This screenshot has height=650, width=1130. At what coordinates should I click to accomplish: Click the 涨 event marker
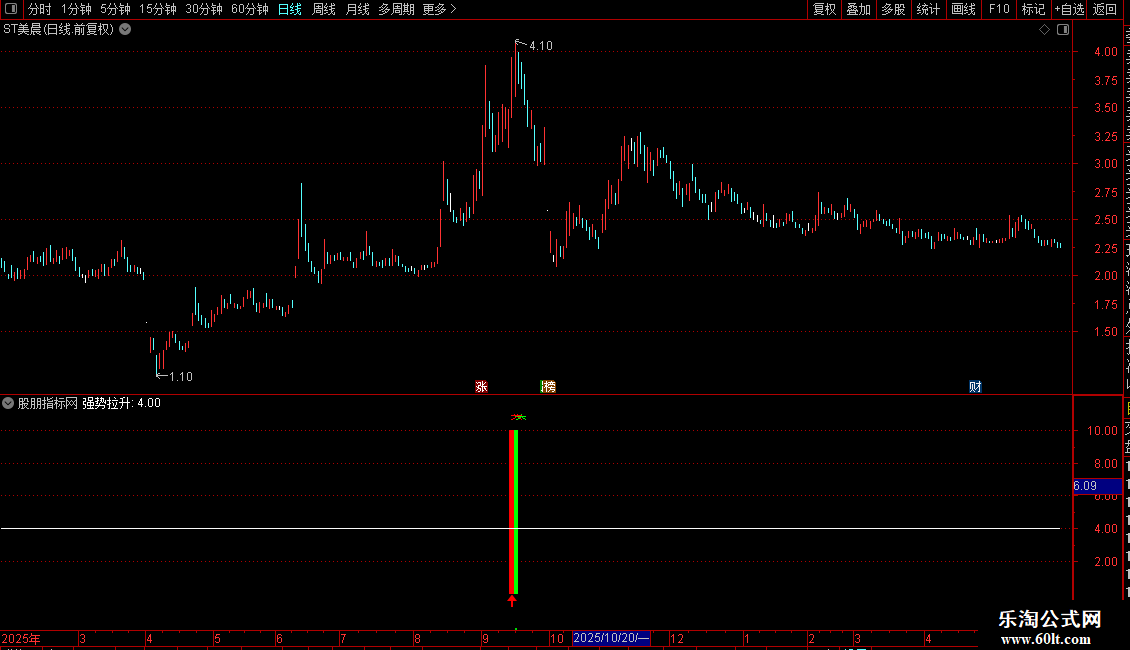(x=481, y=387)
